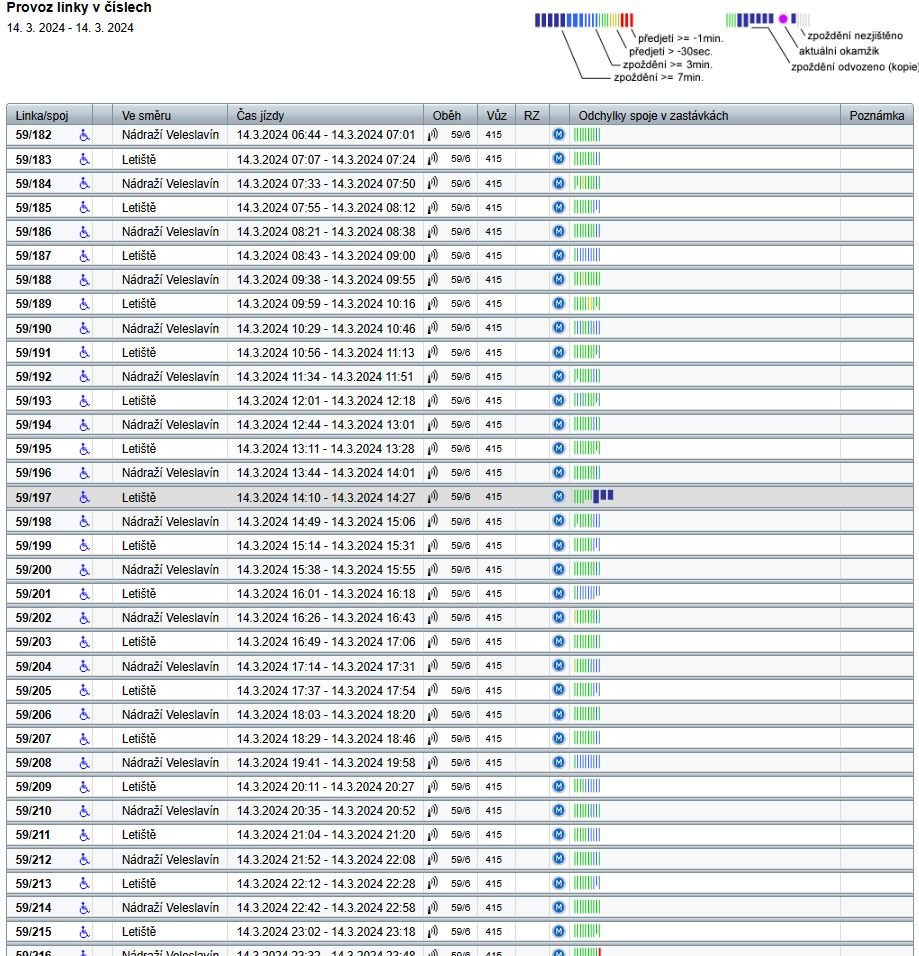Screen dimensions: 919x956
Task: Click the red early-departure bars in the legend
Action: click(627, 20)
